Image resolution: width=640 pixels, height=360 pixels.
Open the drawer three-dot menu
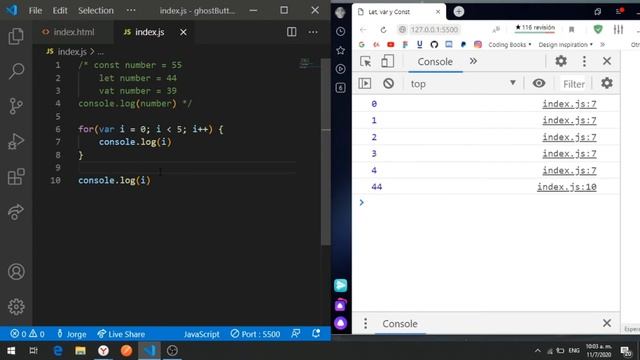click(x=365, y=323)
